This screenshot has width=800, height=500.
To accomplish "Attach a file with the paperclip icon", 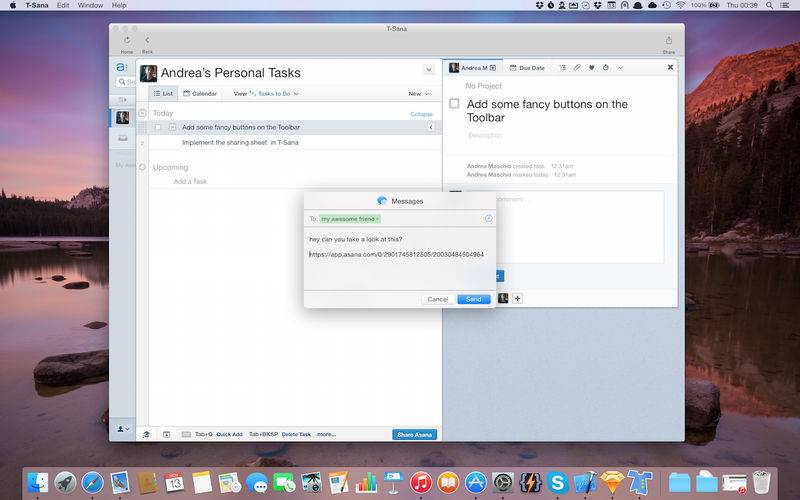I will pyautogui.click(x=577, y=67).
